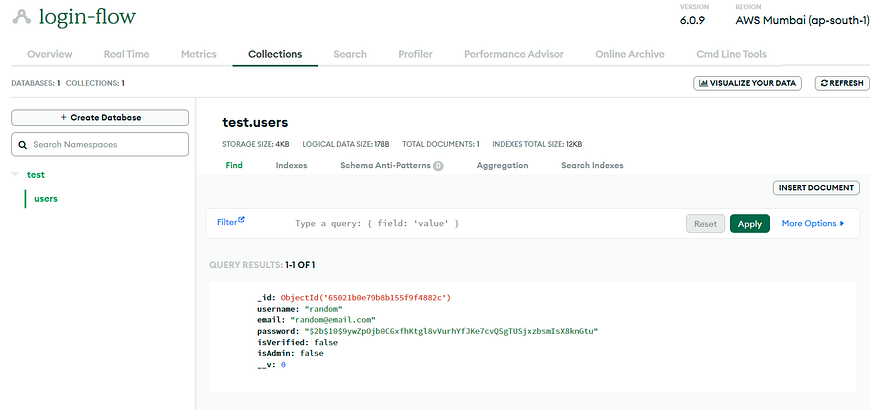This screenshot has height=410, width=880.
Task: Reset the query filter
Action: (x=705, y=224)
